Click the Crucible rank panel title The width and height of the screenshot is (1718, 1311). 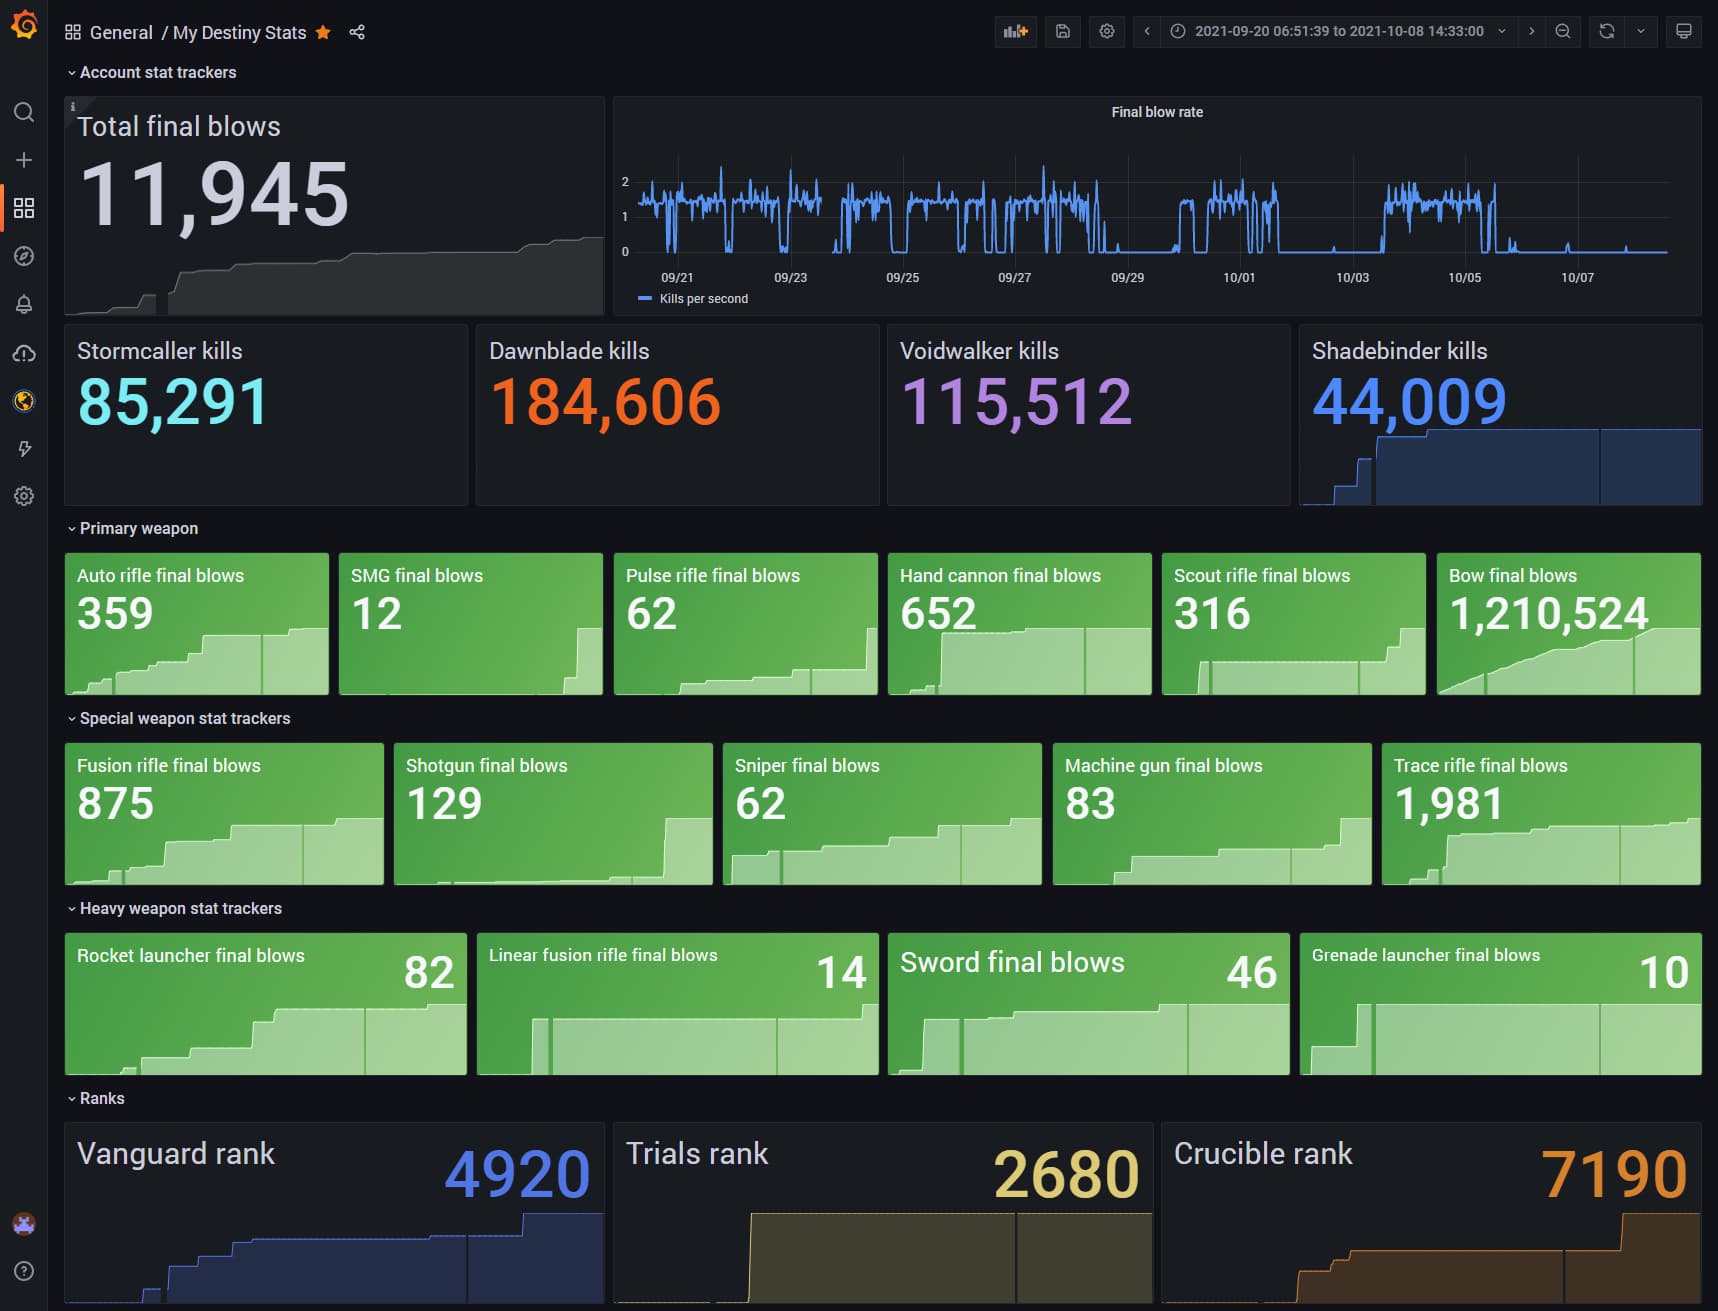coord(1262,1153)
